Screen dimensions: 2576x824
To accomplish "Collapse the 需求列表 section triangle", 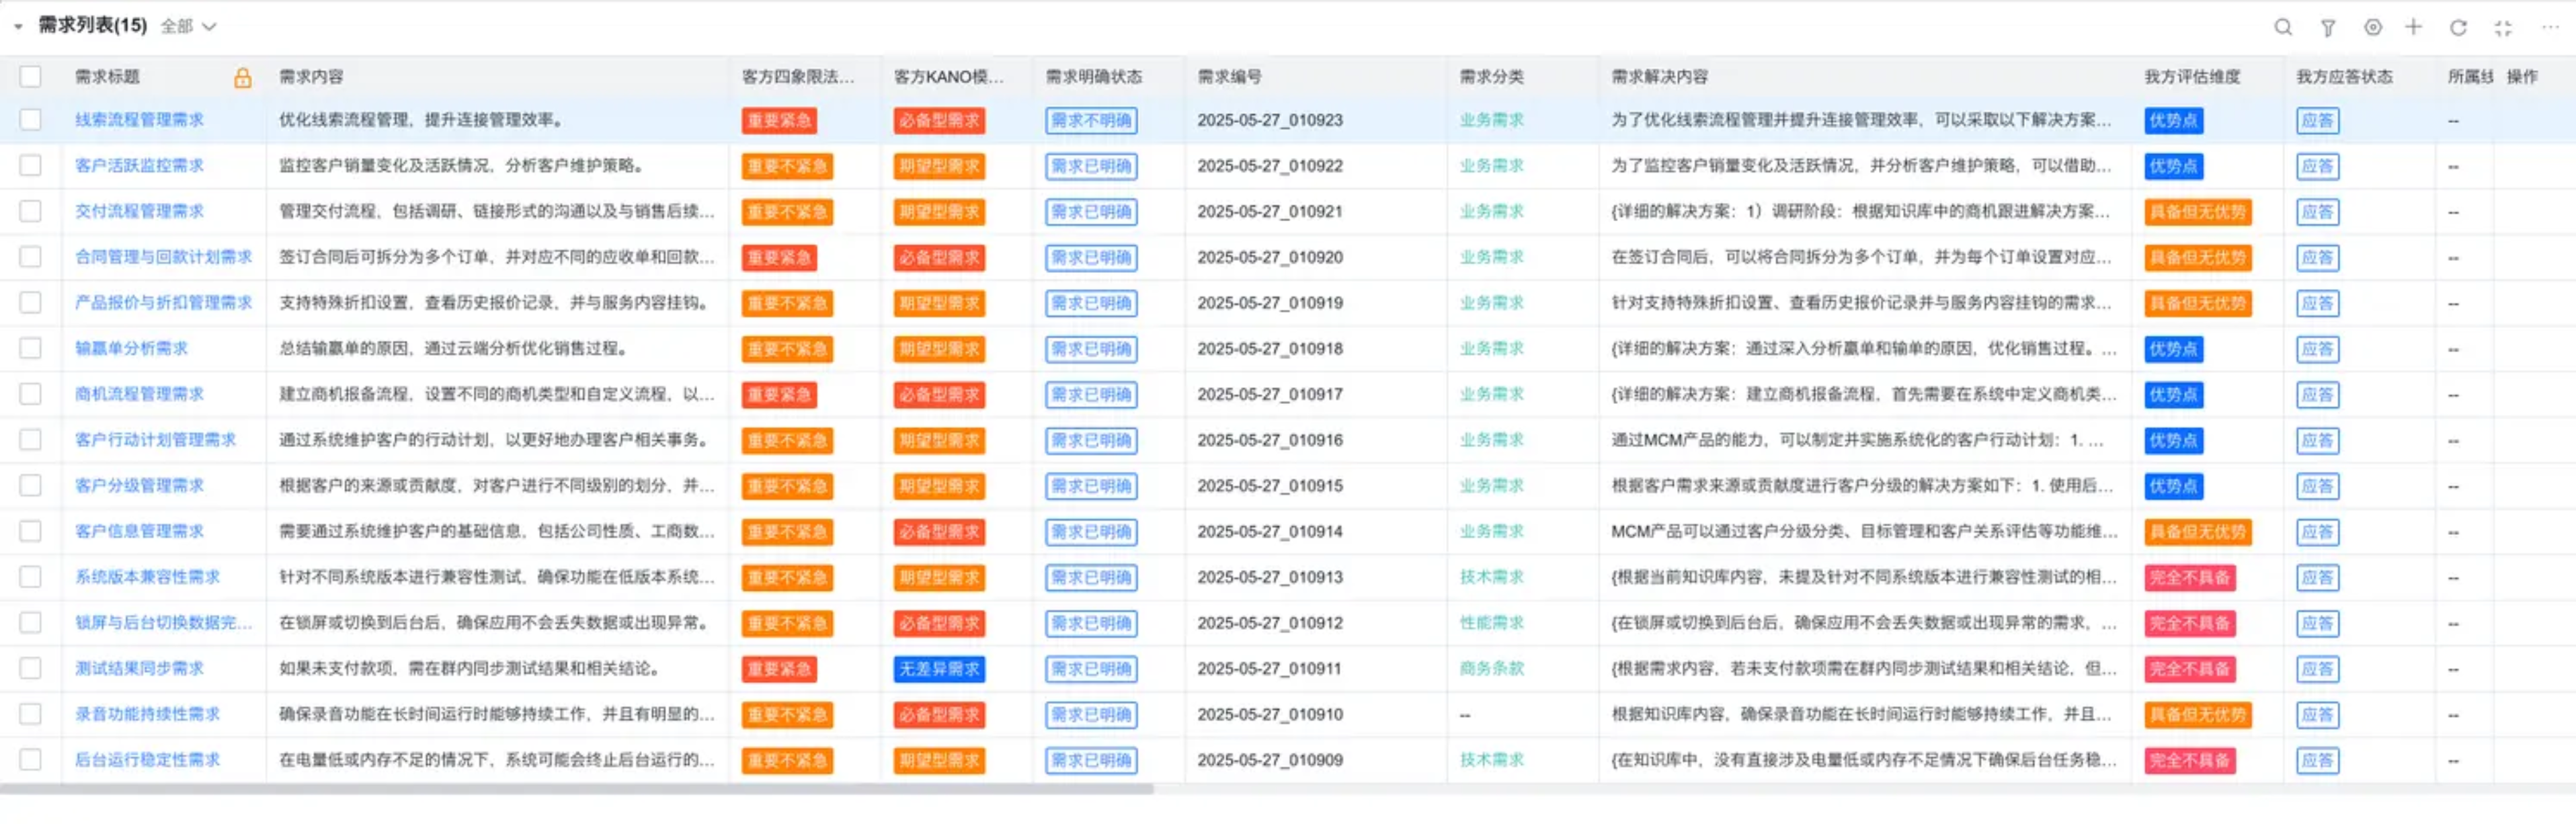I will (18, 27).
